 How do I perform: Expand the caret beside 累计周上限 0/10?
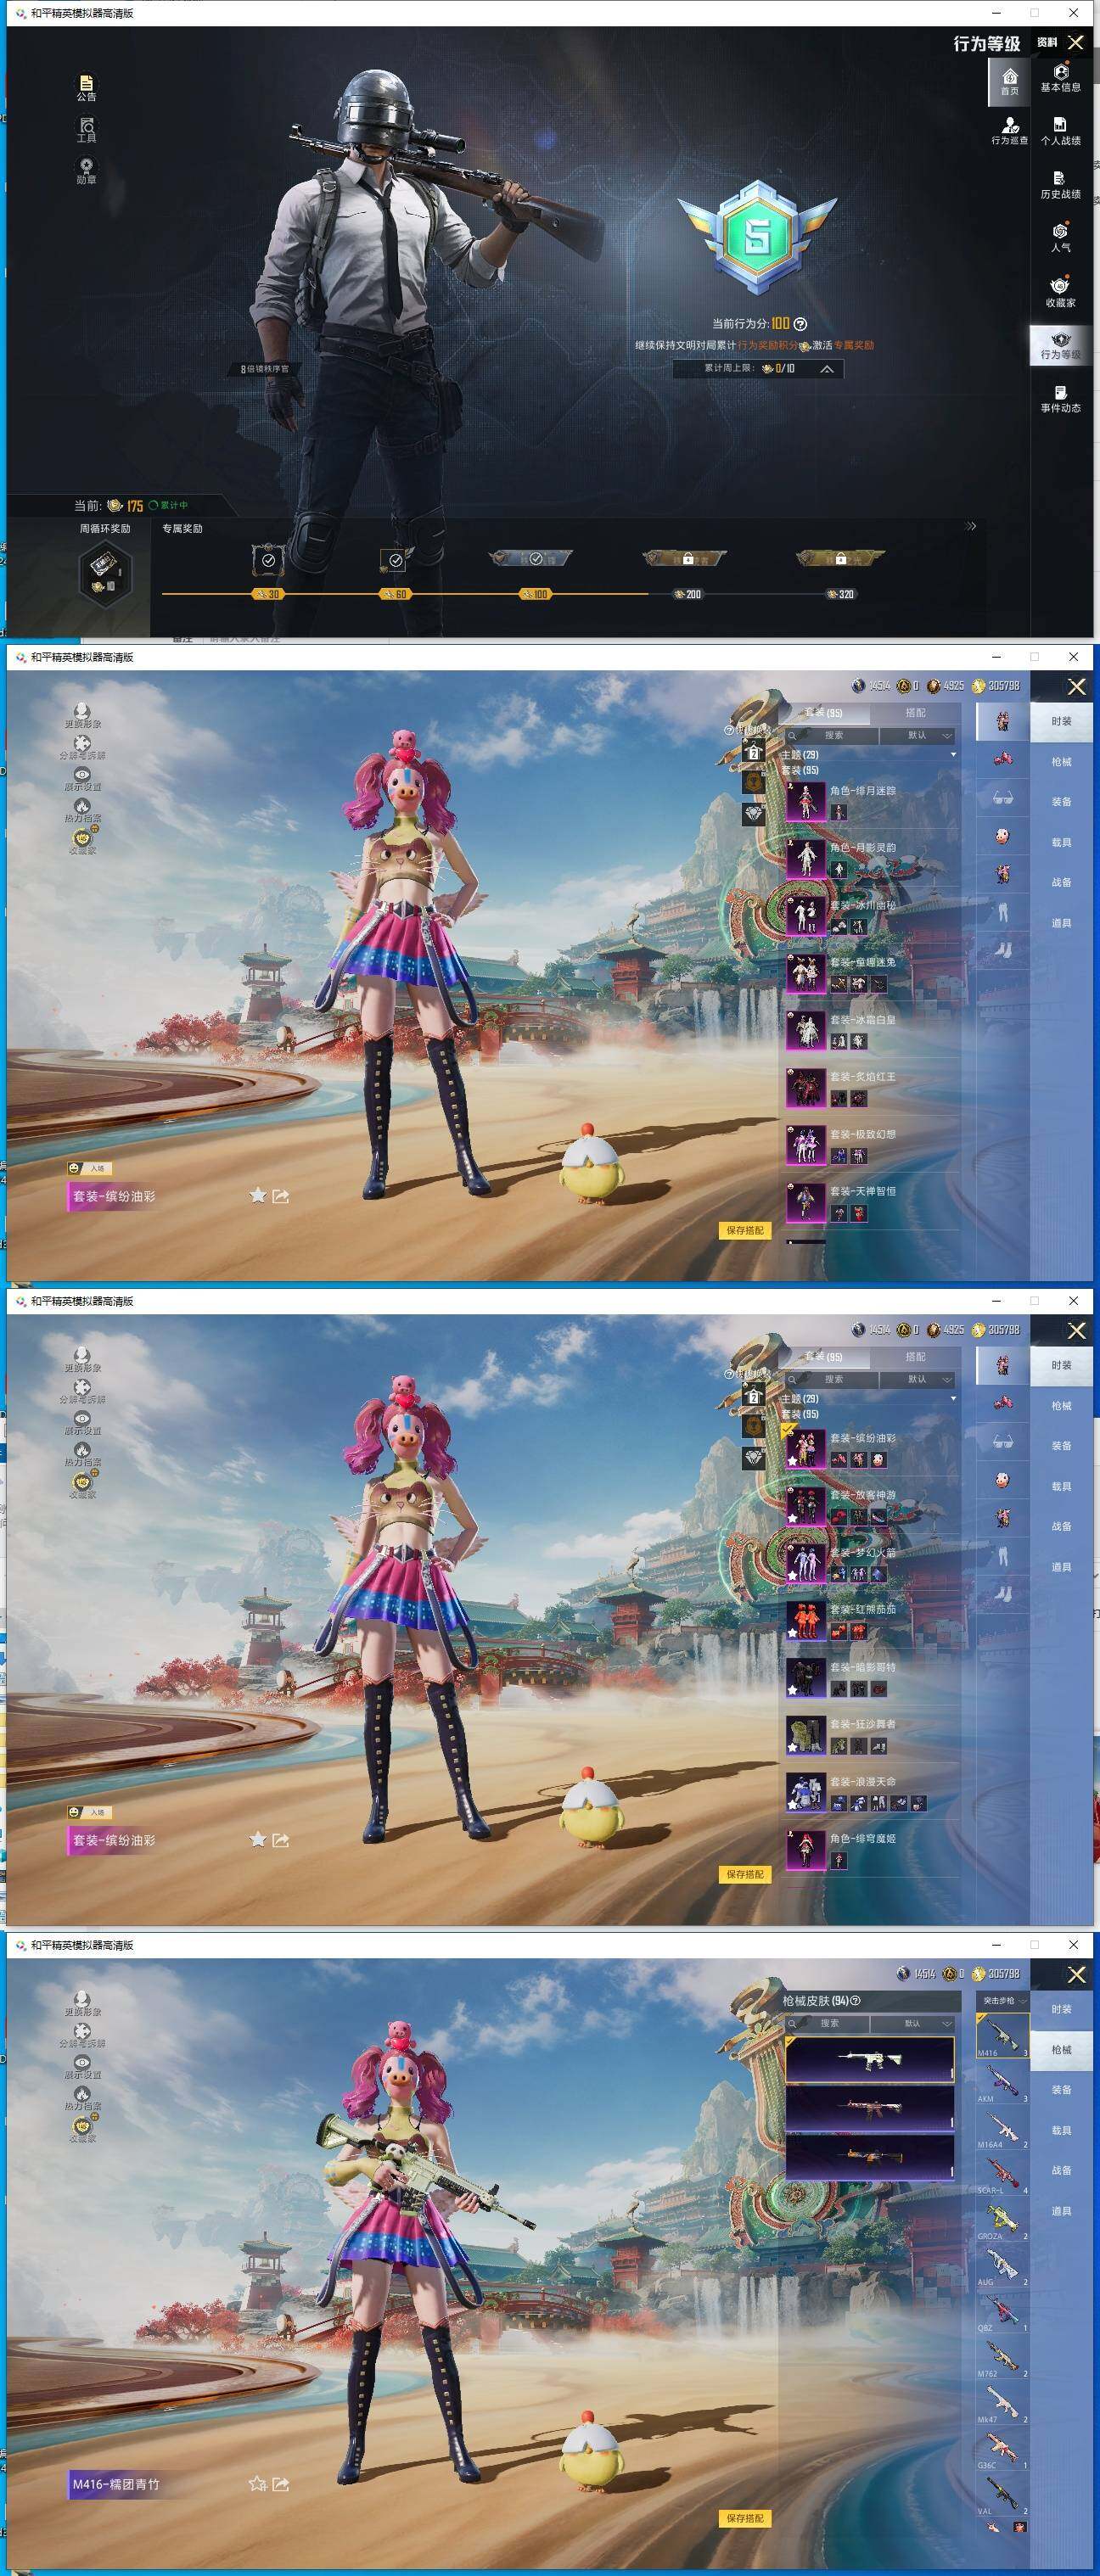coord(827,369)
